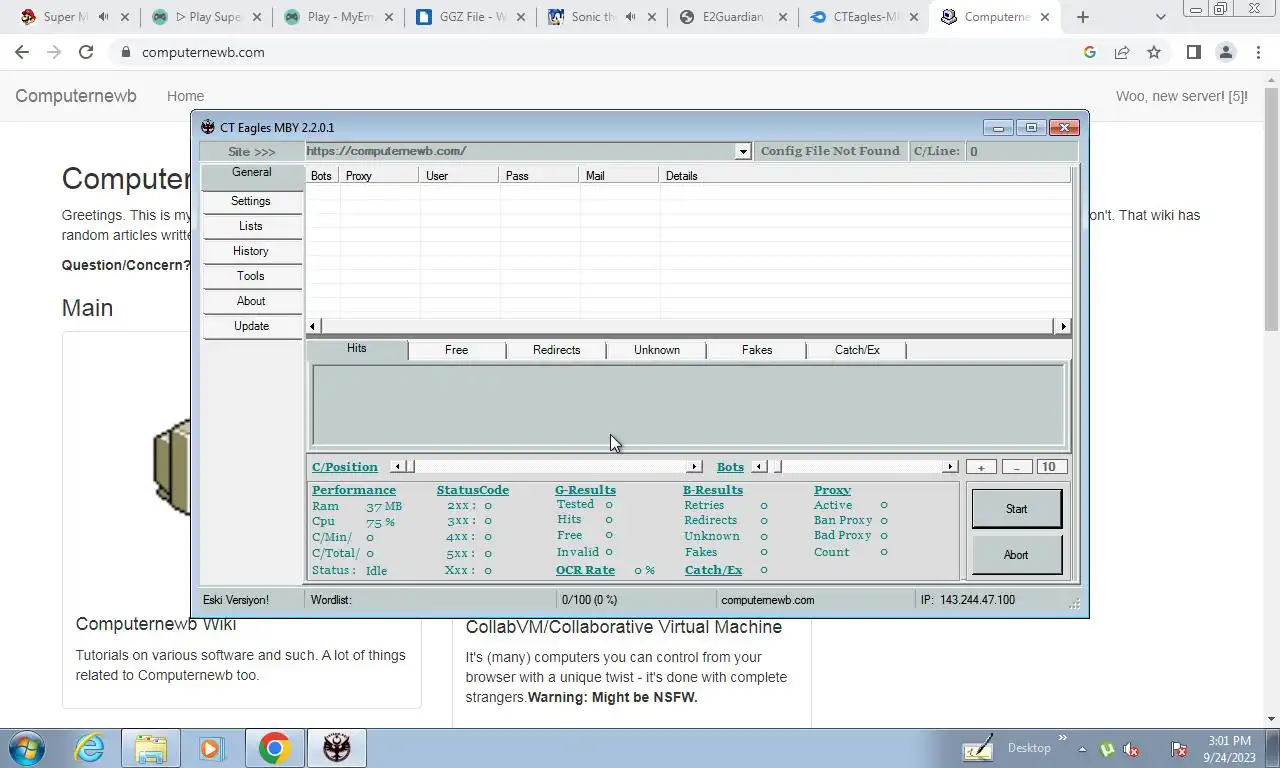The image size is (1280, 768).
Task: Open the Lists side tab
Action: click(251, 226)
